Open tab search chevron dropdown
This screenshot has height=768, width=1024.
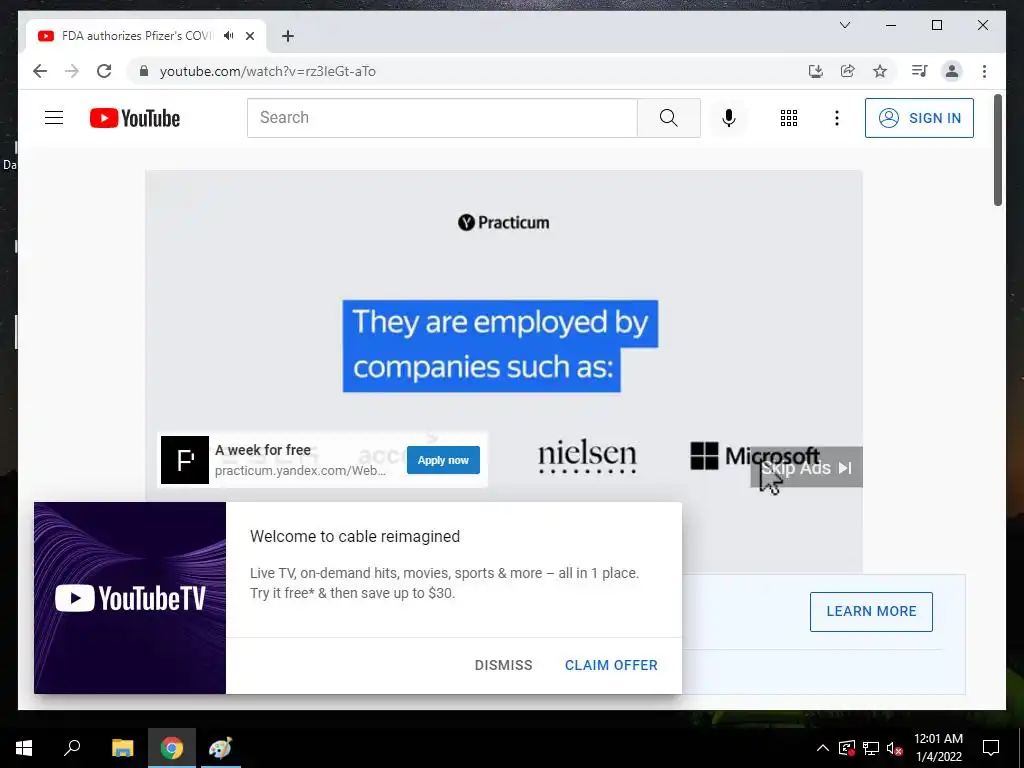tap(844, 25)
